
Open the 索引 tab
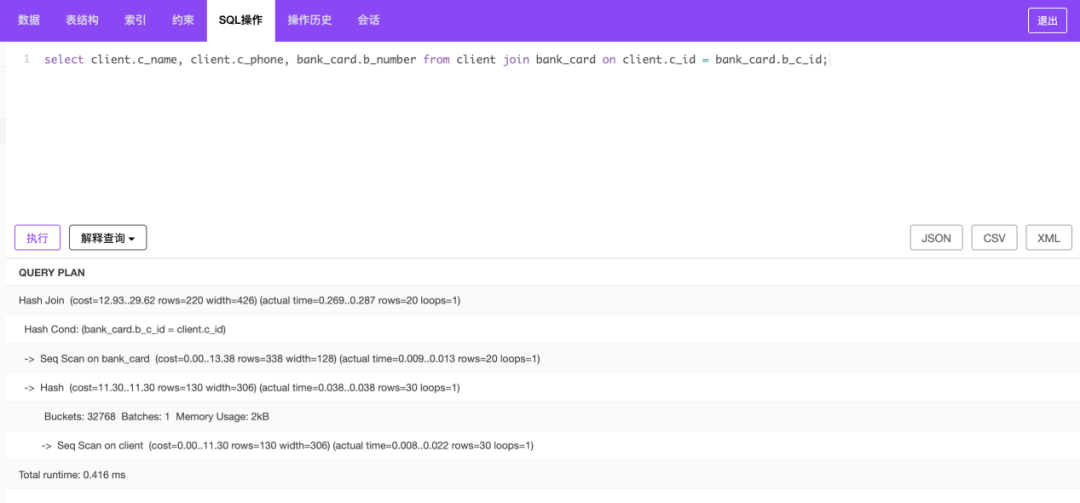135,21
